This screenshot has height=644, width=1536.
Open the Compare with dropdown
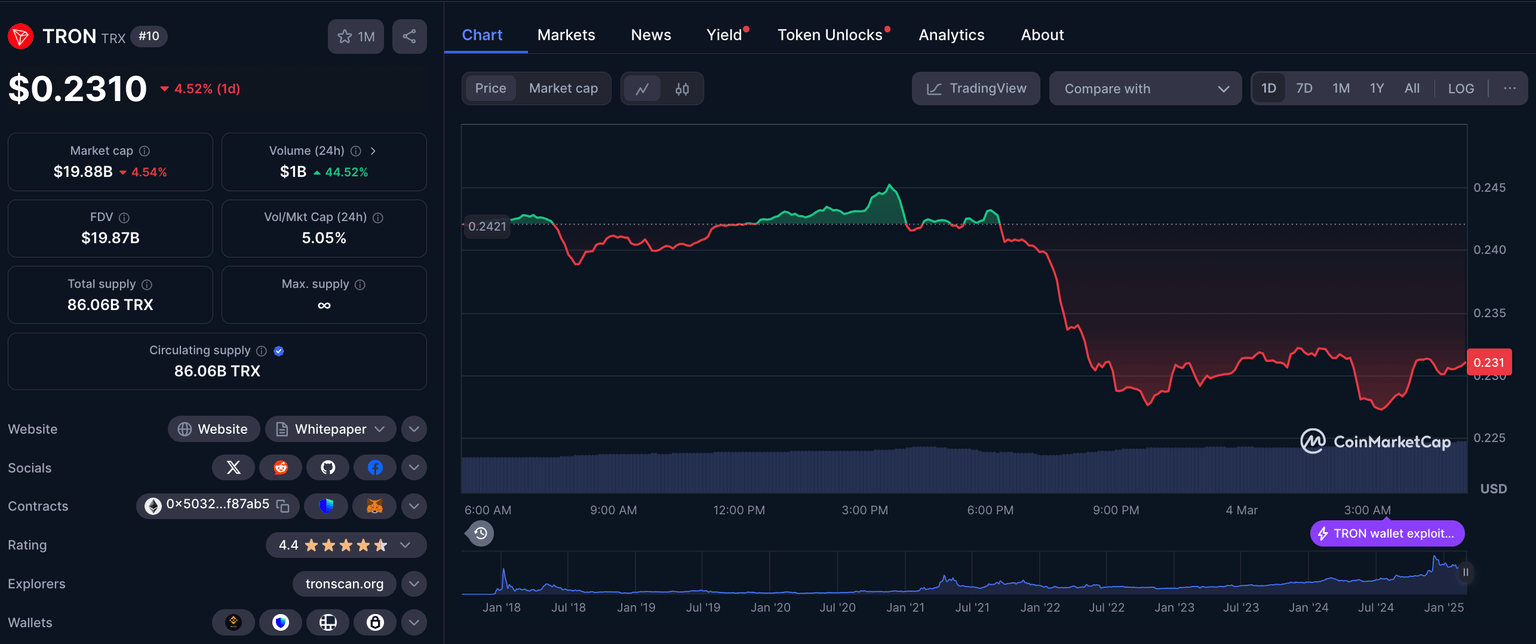tap(1145, 89)
